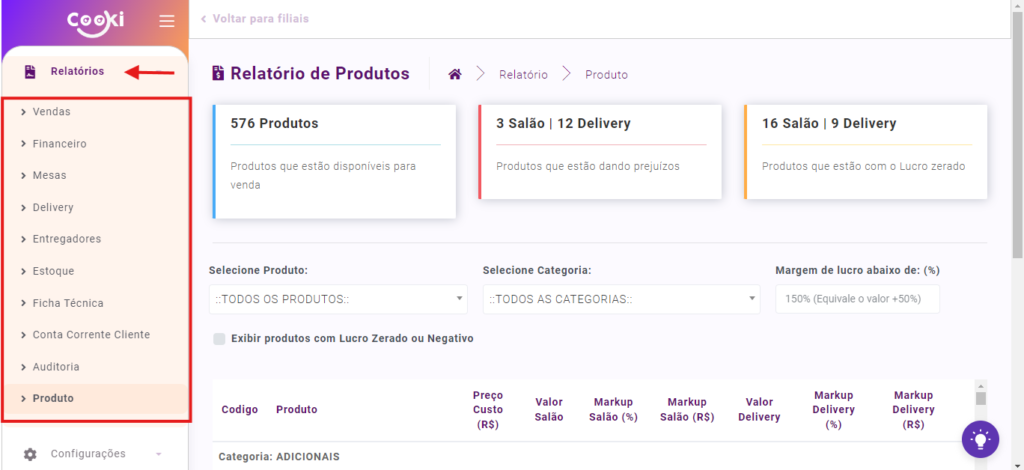Click the Relatório de Produtos title icon
Screen dimensions: 1024x470
(x=218, y=73)
